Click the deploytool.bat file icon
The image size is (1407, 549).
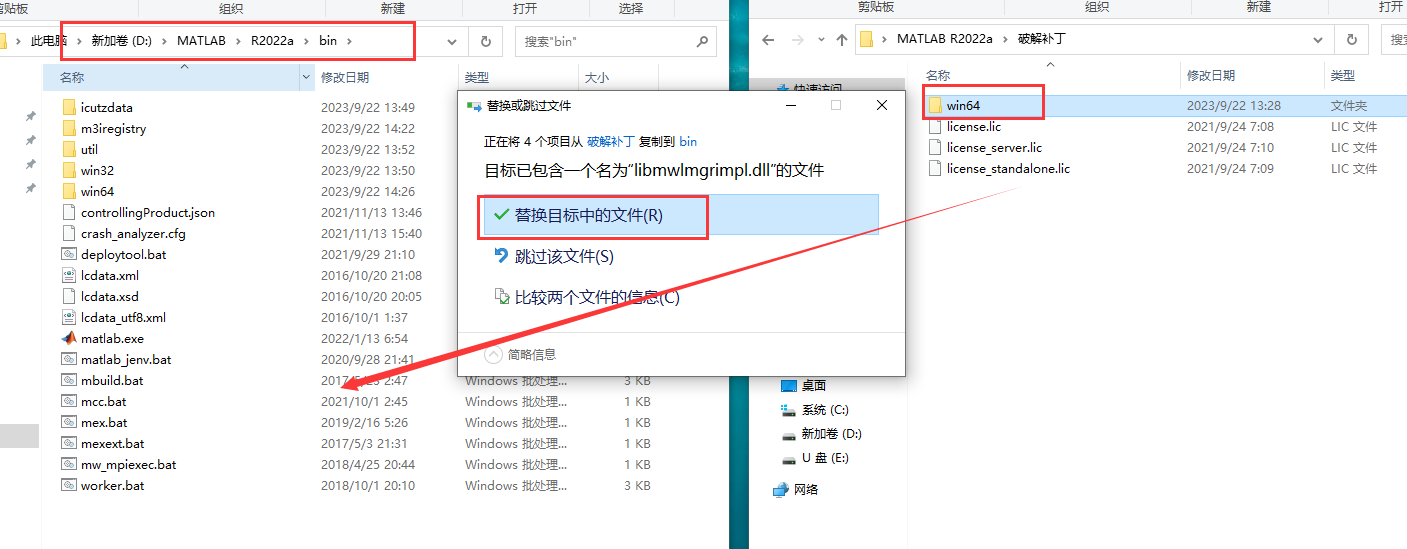tap(69, 254)
